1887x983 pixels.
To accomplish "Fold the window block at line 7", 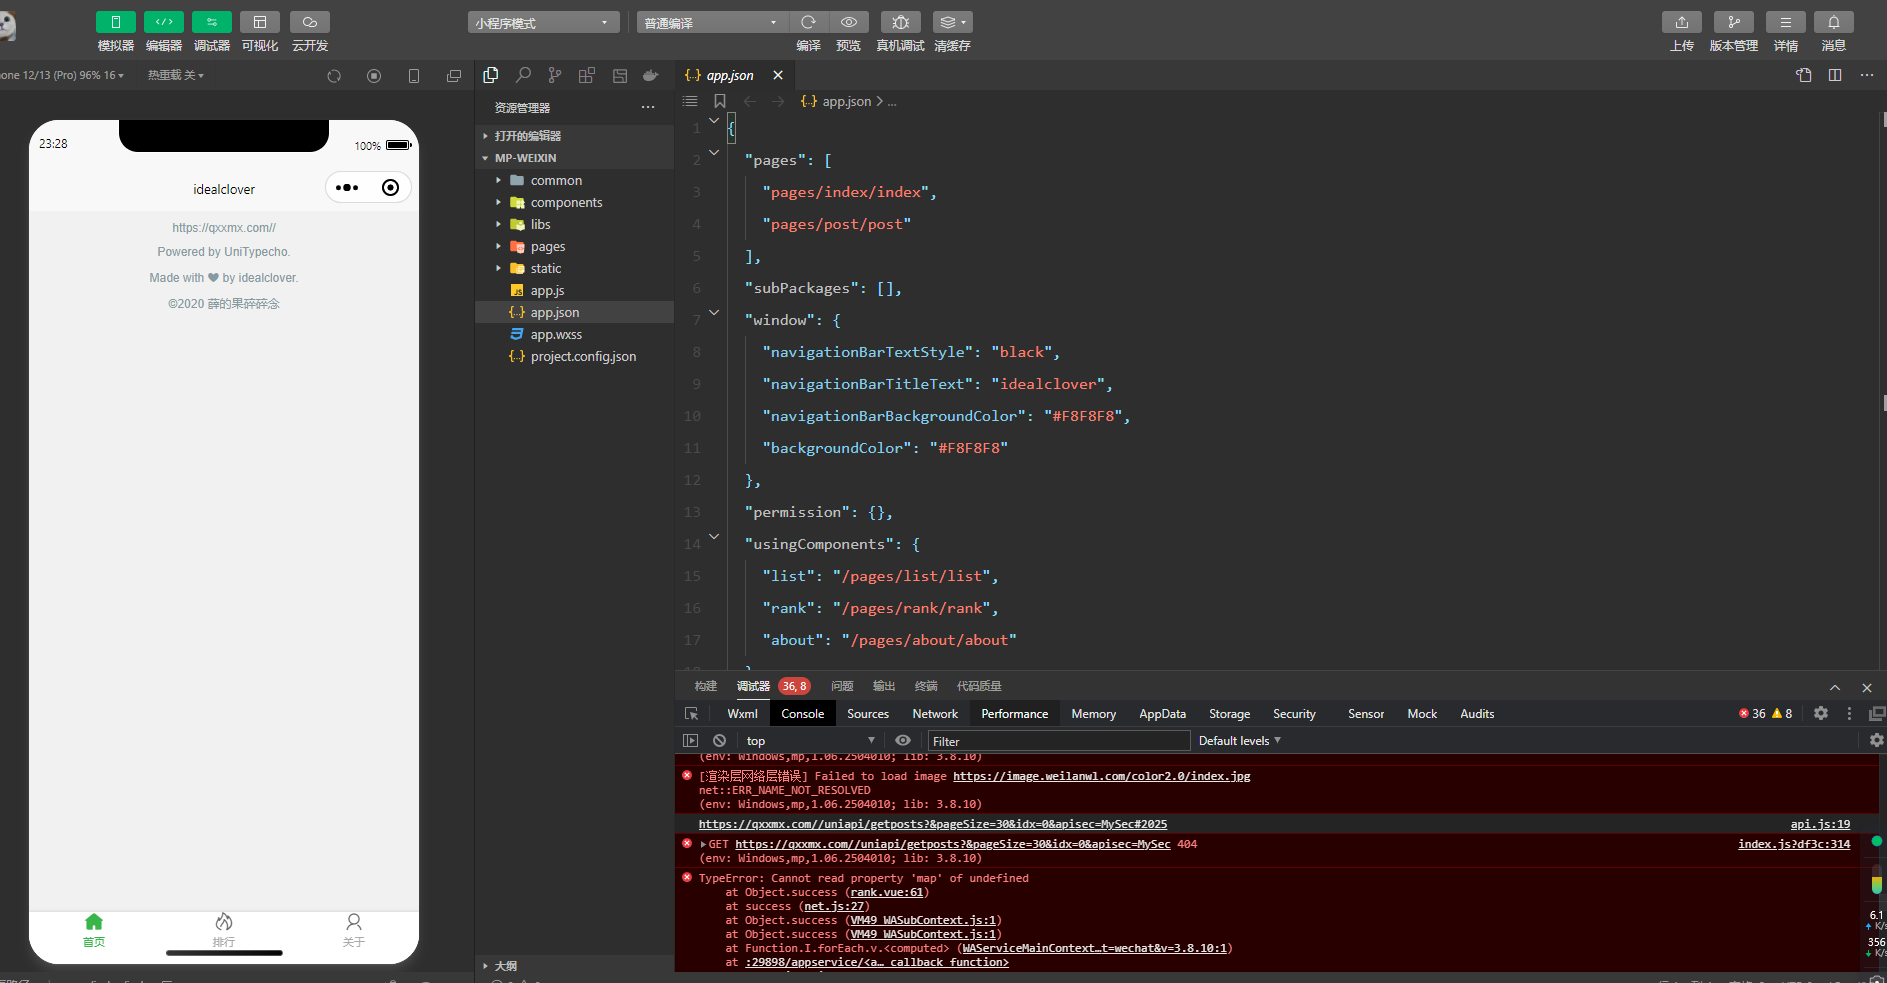I will (714, 312).
